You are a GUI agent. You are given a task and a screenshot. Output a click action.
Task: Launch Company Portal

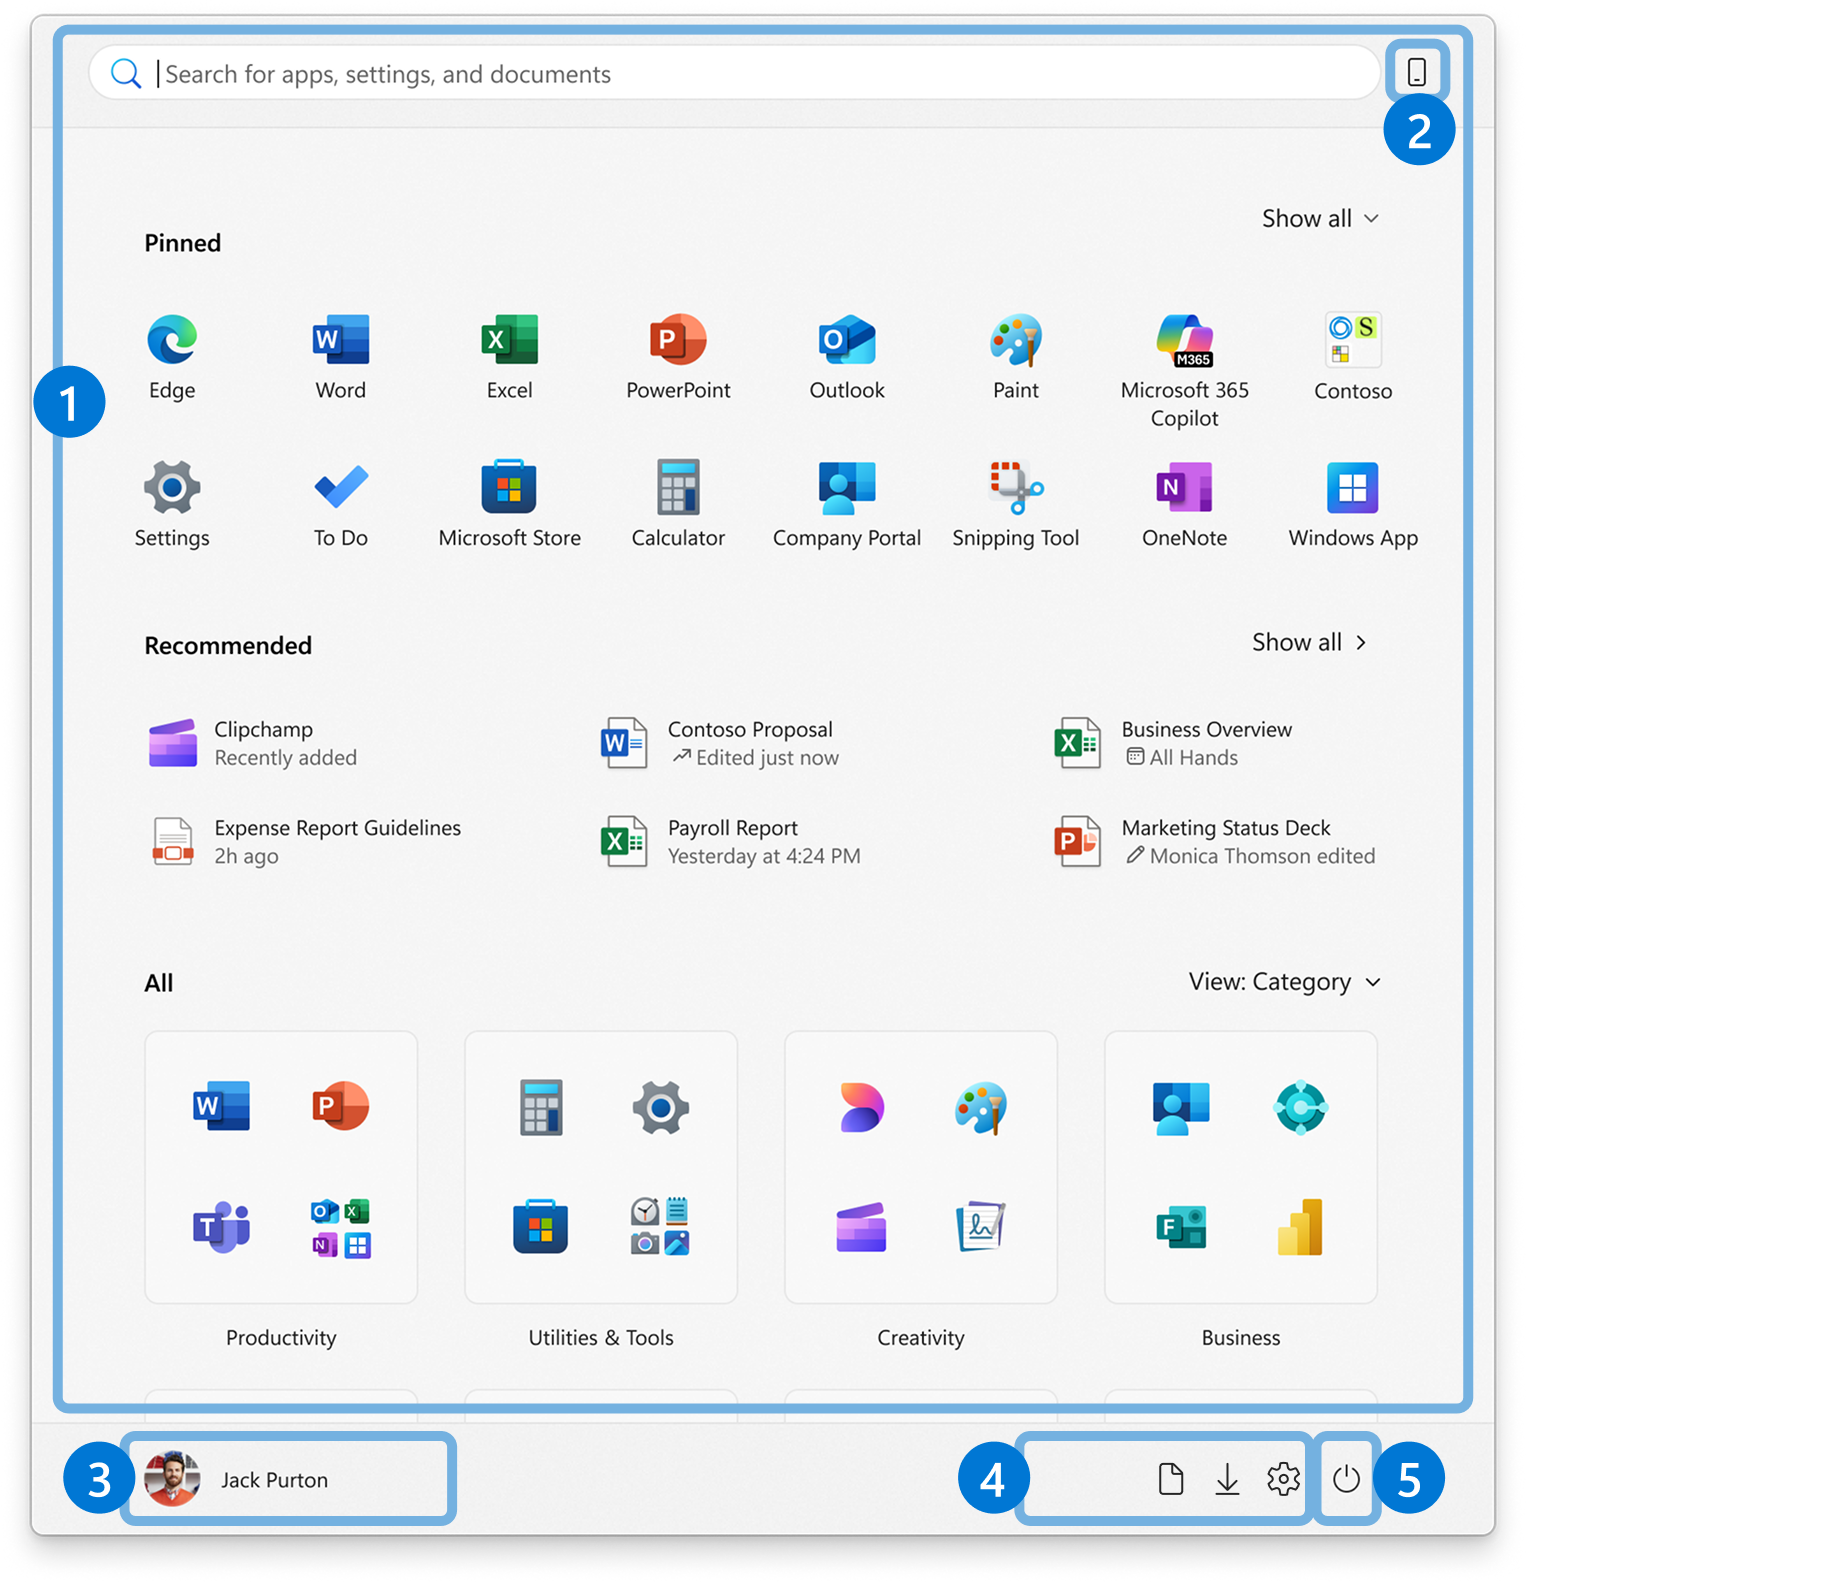tap(847, 504)
